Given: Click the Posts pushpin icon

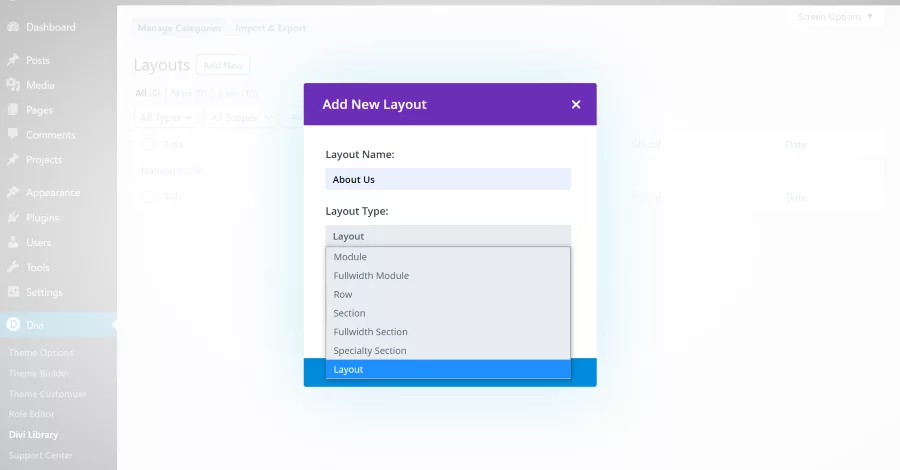Looking at the screenshot, I should tap(13, 60).
